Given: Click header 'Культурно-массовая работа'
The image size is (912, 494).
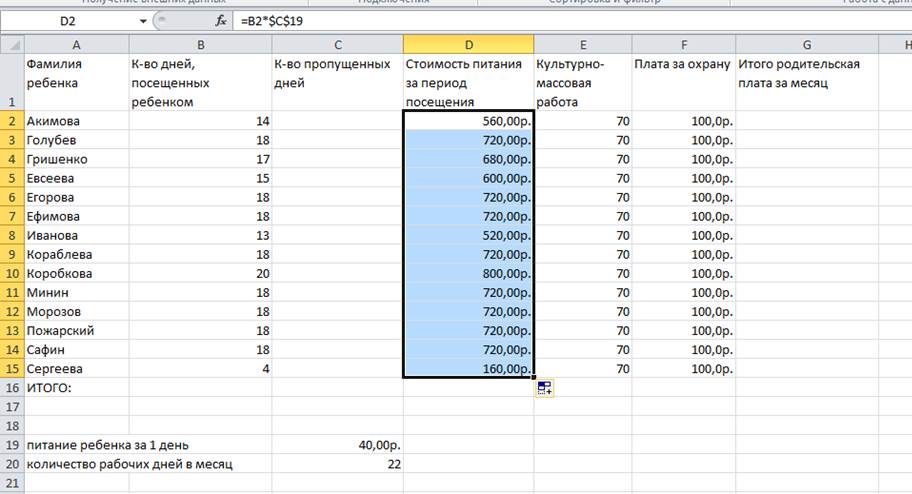Looking at the screenshot, I should pos(583,83).
